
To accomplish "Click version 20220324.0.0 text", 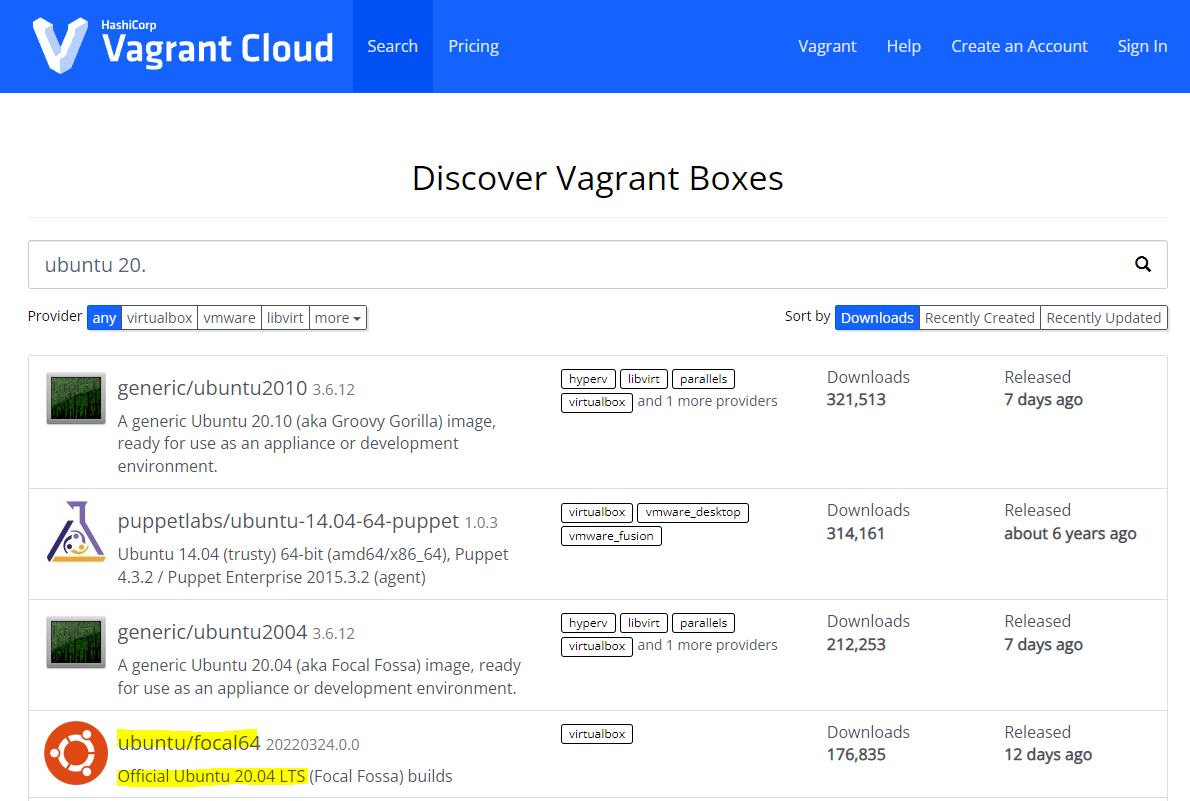I will pyautogui.click(x=313, y=745).
